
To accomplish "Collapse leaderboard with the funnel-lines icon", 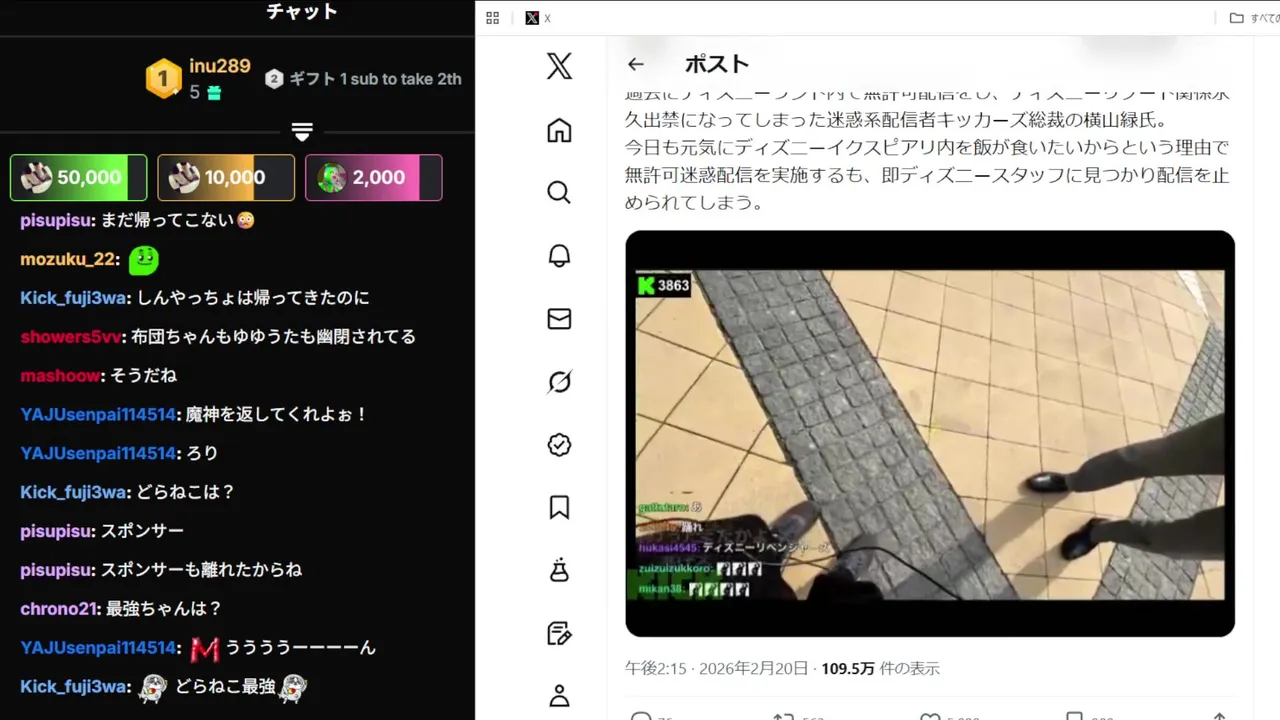I will 302,131.
